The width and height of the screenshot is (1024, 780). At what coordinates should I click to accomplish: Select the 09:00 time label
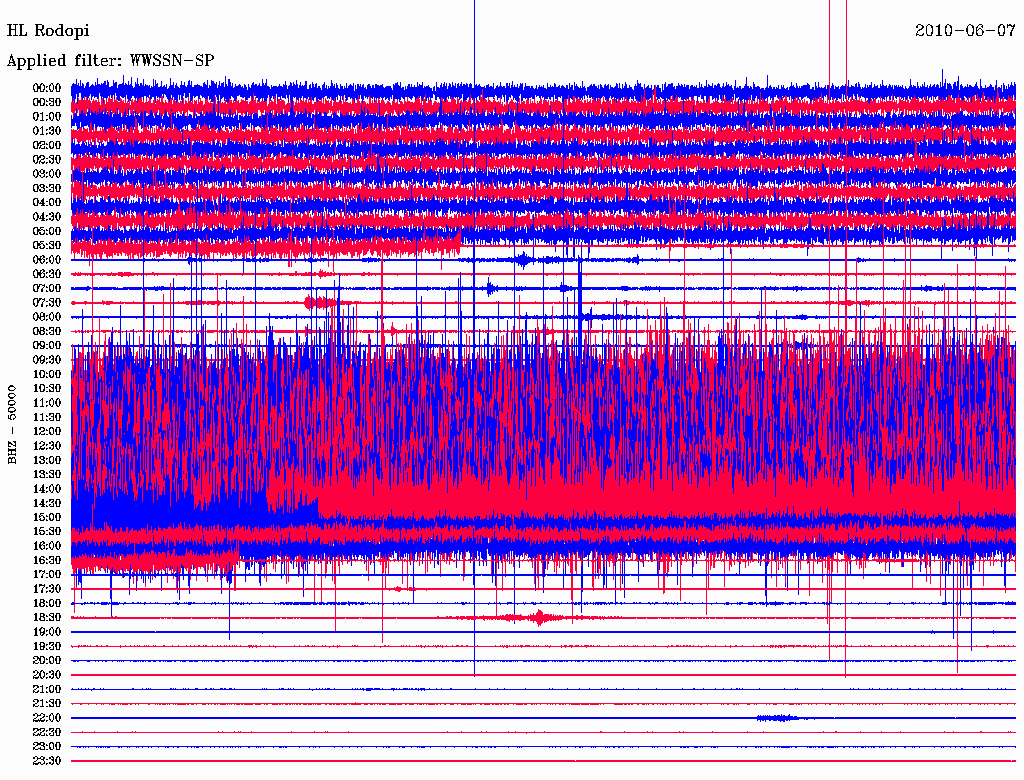47,346
